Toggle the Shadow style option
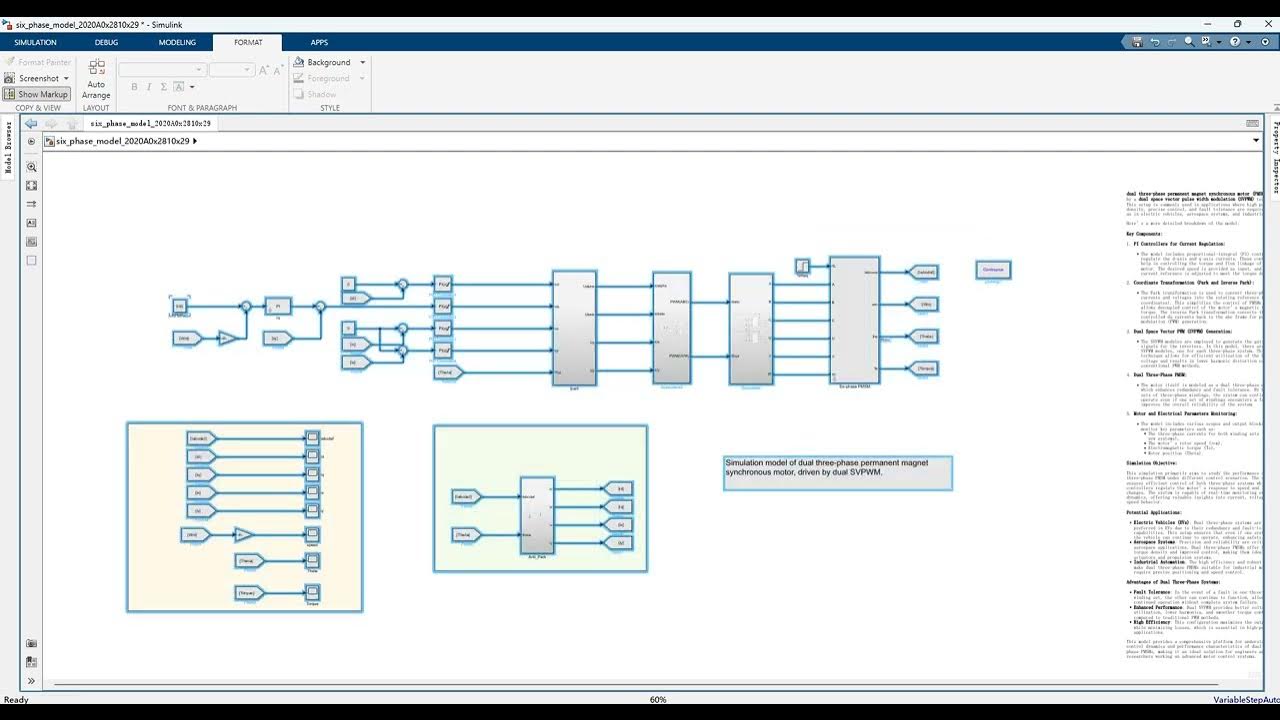This screenshot has height=720, width=1280. coord(315,94)
